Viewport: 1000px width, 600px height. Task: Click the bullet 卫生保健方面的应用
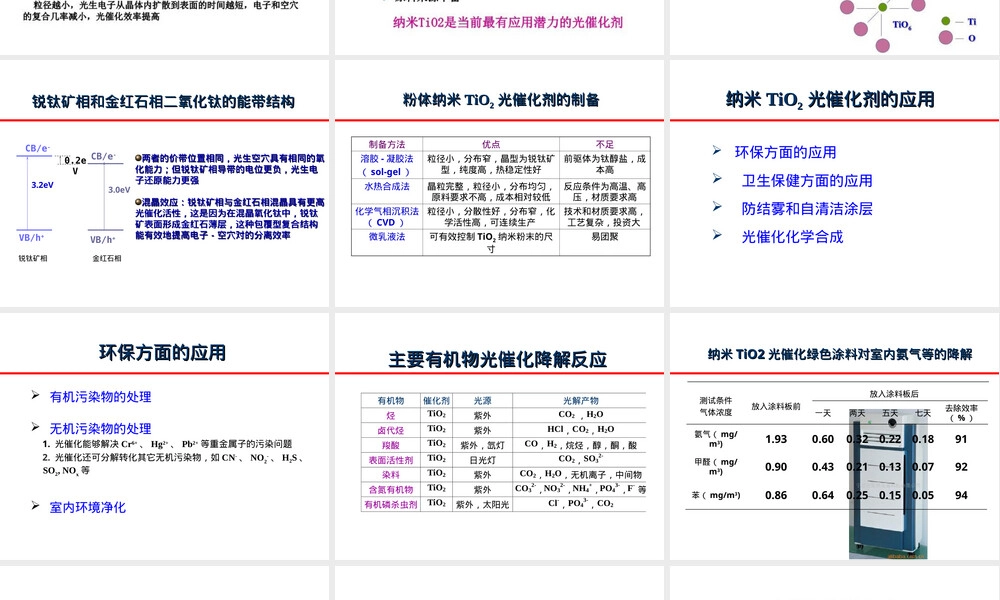tap(807, 180)
